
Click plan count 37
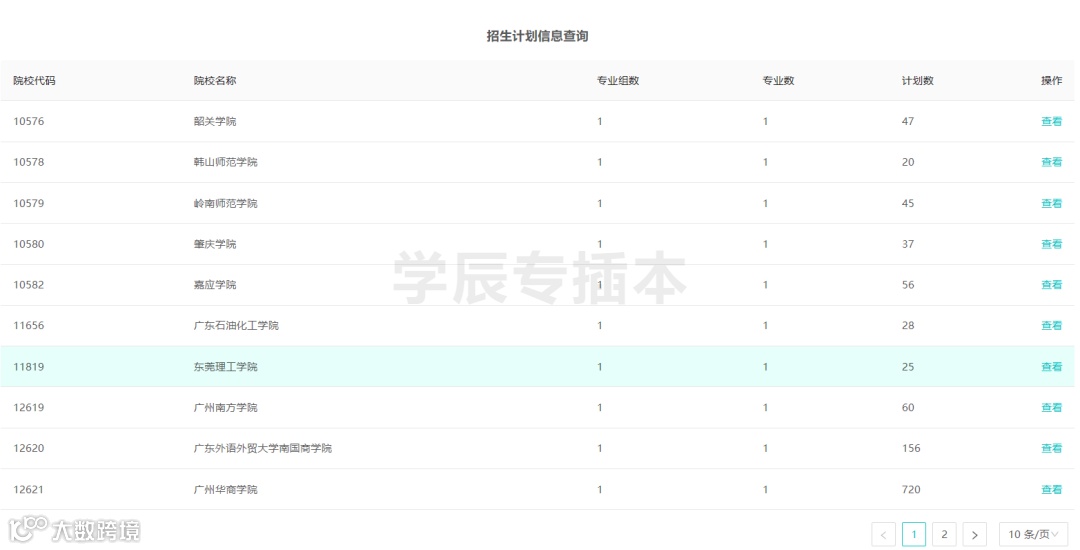tap(908, 244)
